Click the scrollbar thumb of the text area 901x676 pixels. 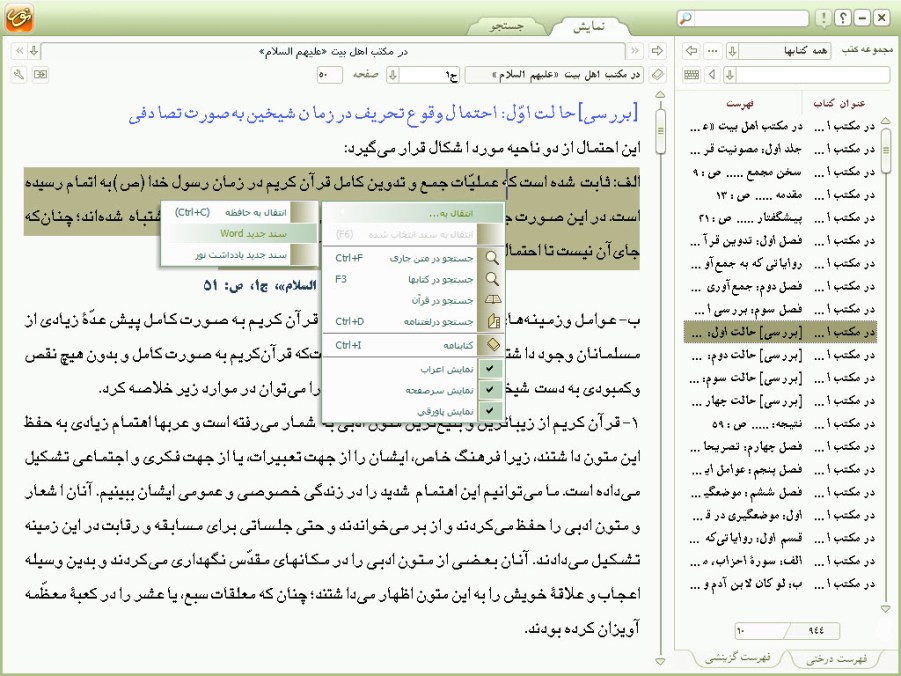tap(660, 131)
